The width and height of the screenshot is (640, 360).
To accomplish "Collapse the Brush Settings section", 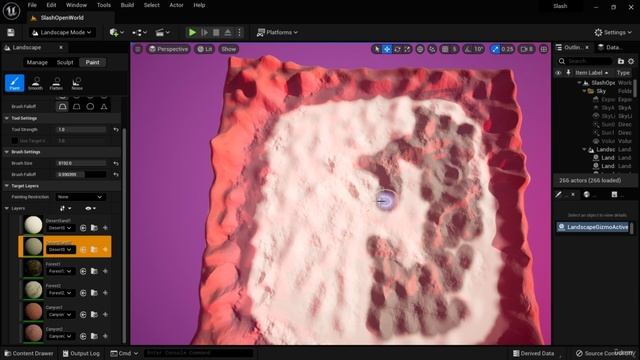I will coord(7,152).
